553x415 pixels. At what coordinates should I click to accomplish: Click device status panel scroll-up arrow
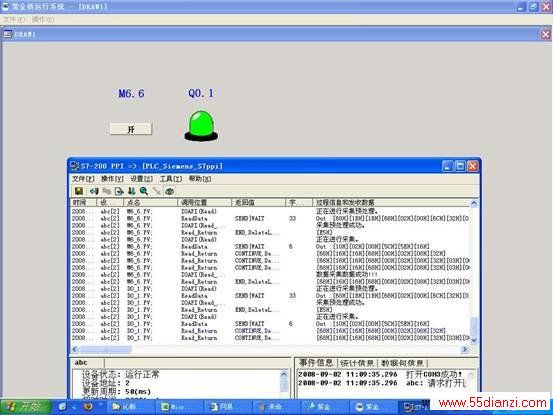pos(284,374)
